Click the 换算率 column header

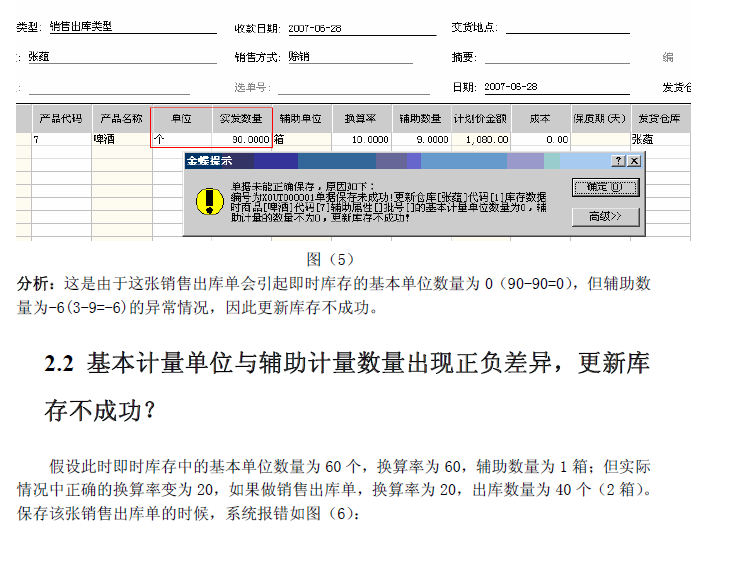pyautogui.click(x=361, y=118)
